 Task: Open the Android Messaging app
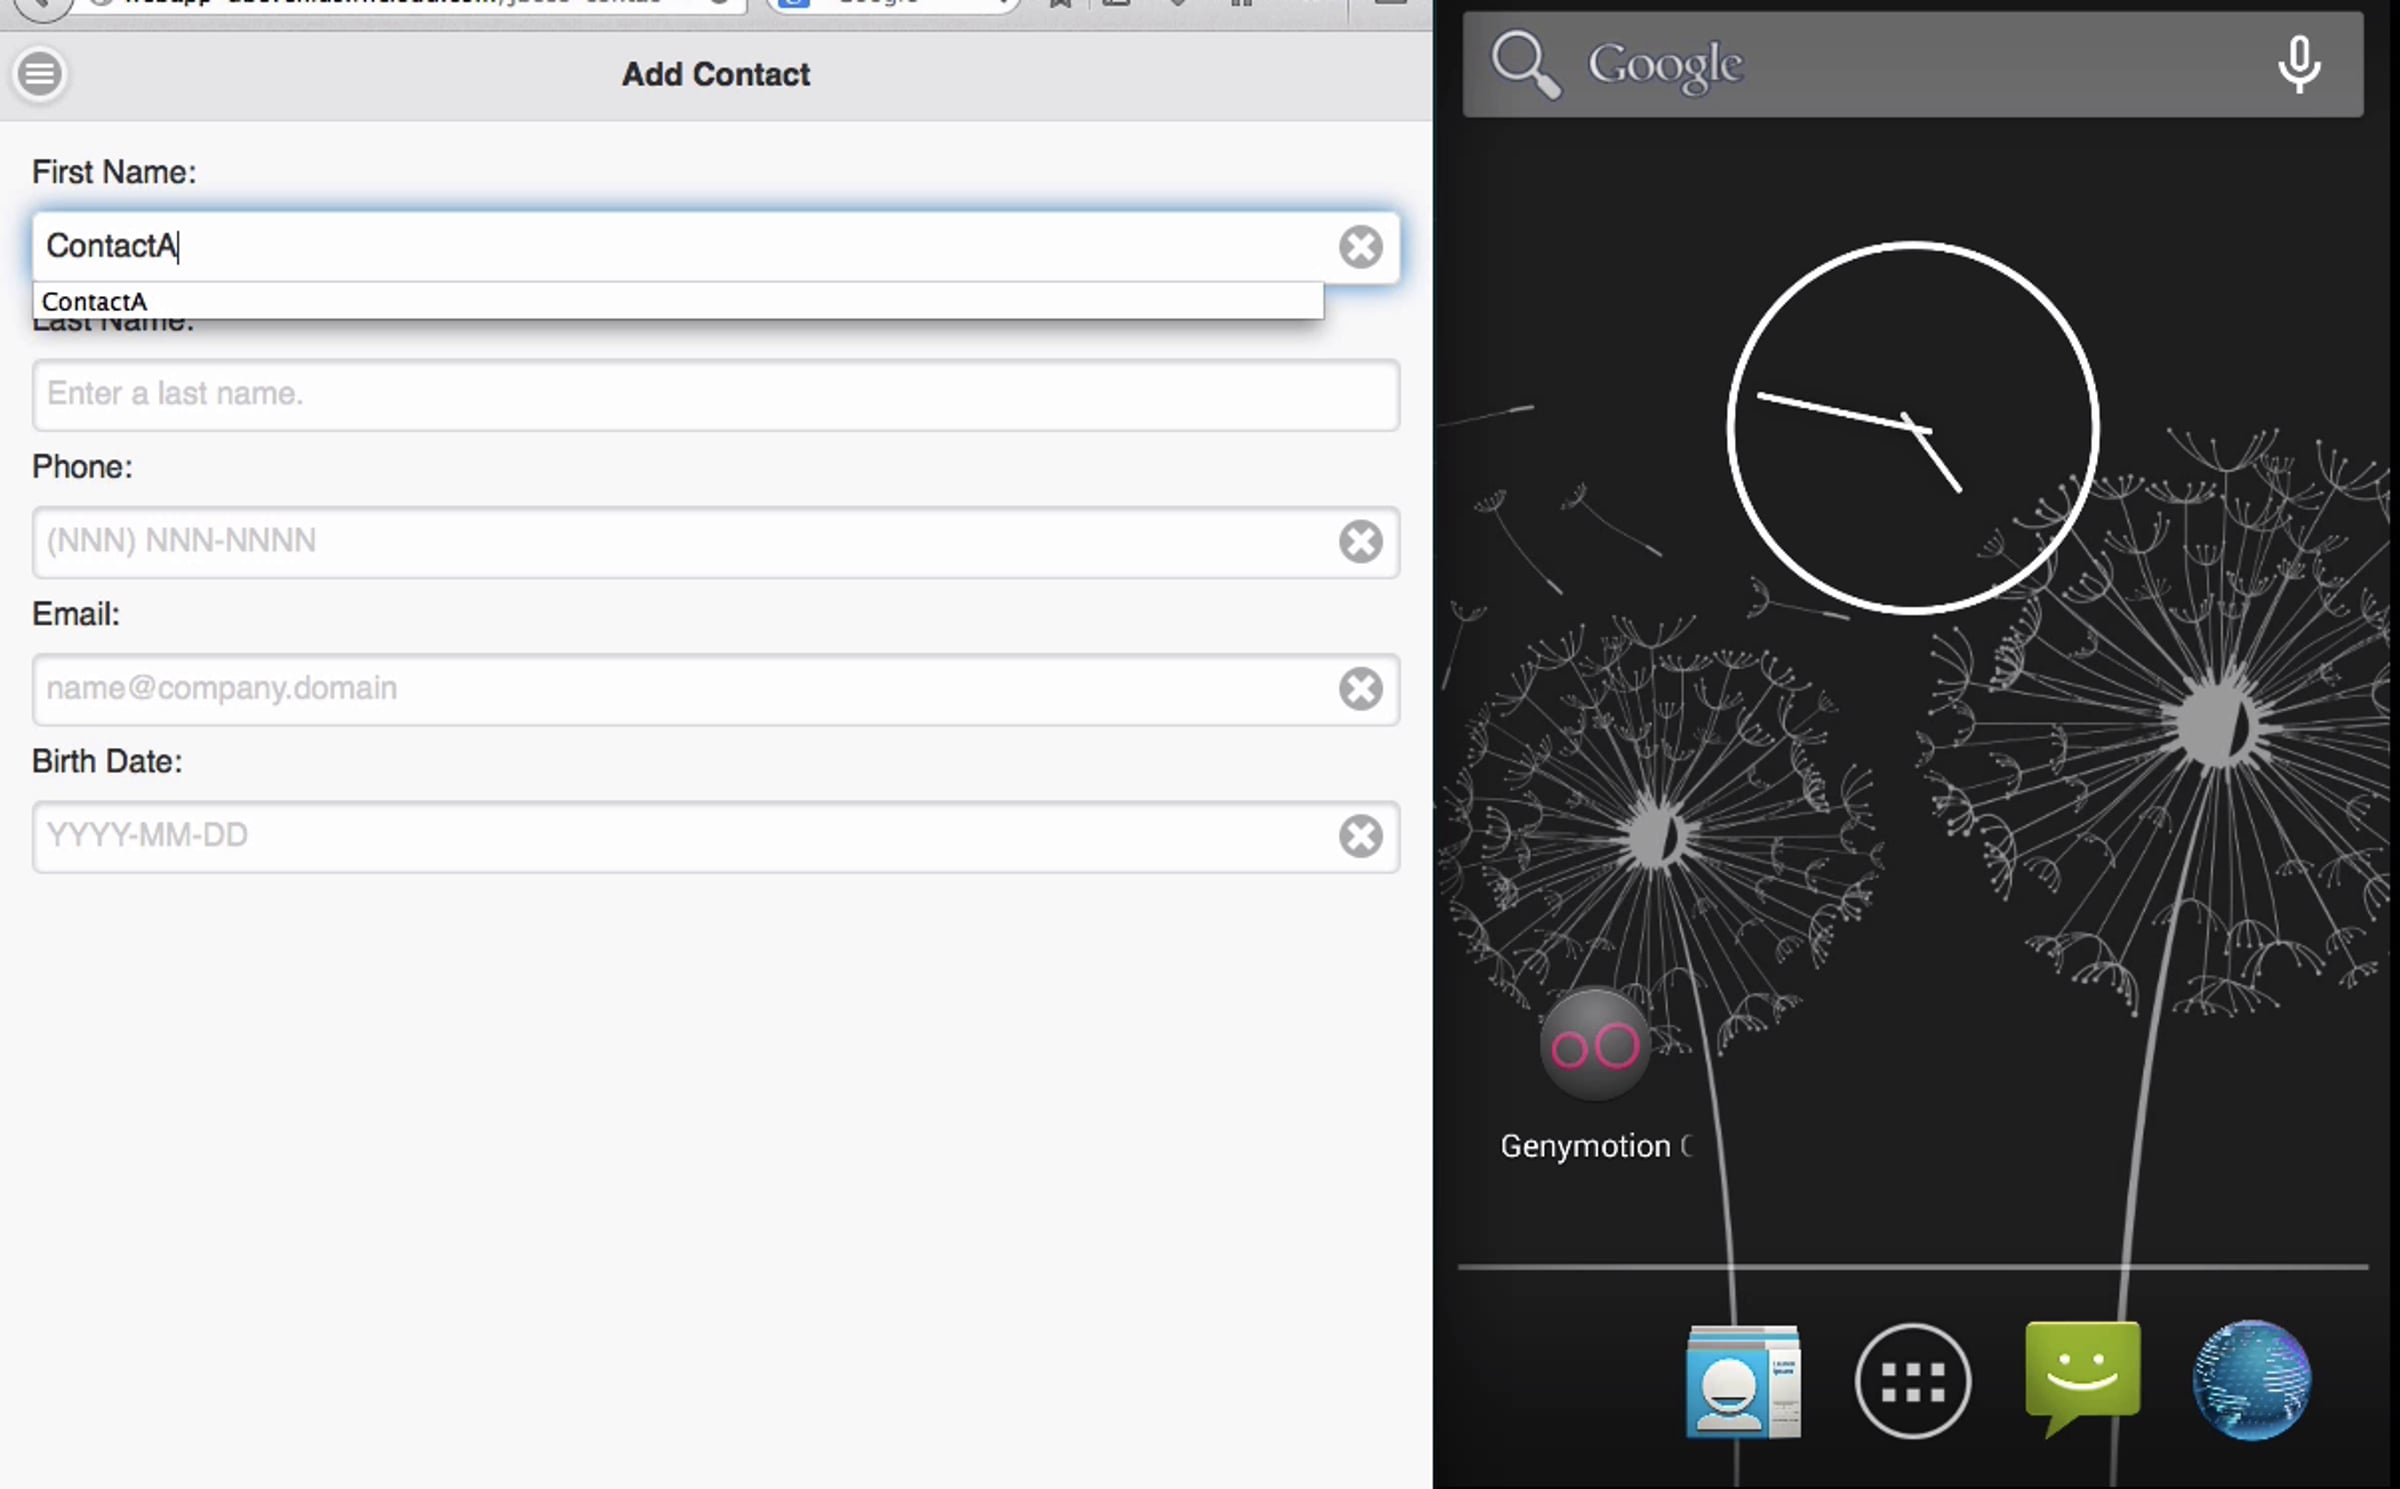pos(2082,1380)
